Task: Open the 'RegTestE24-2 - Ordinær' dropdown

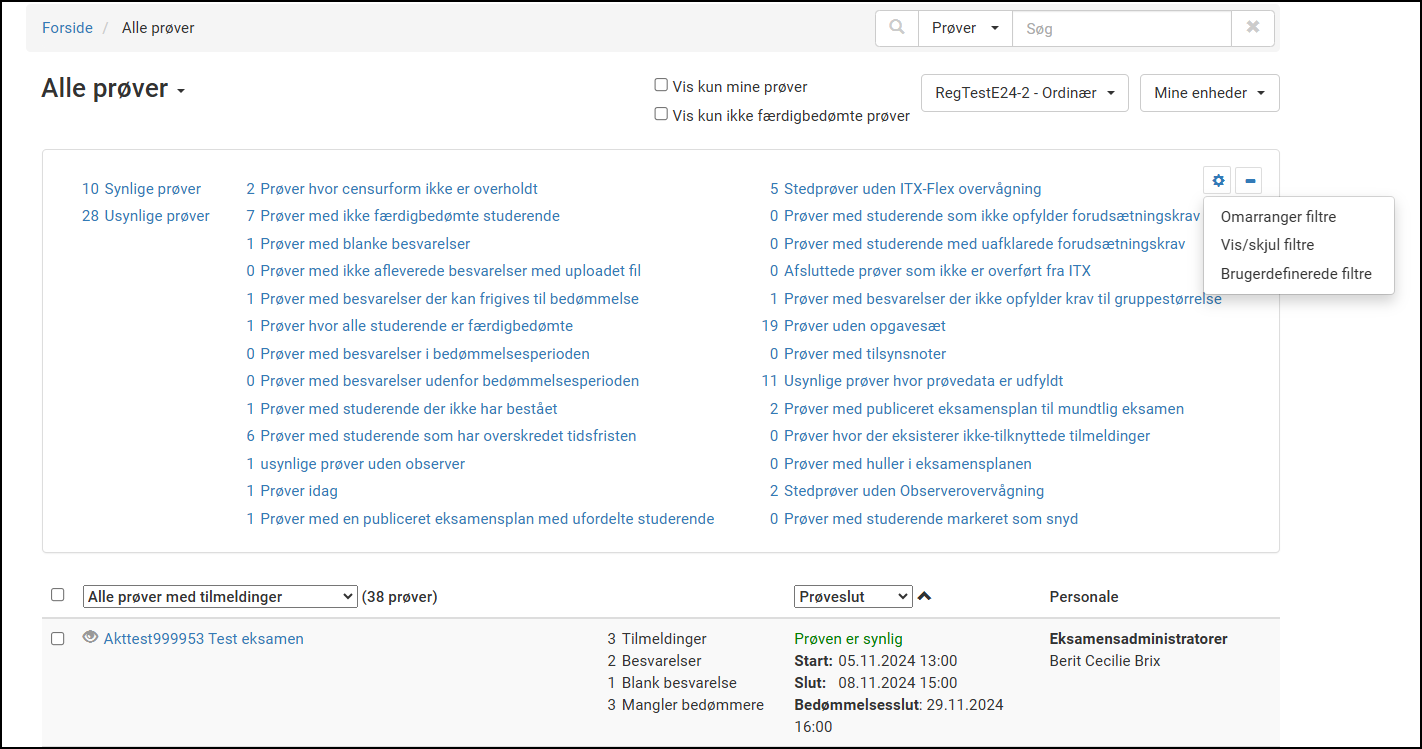Action: point(1024,93)
